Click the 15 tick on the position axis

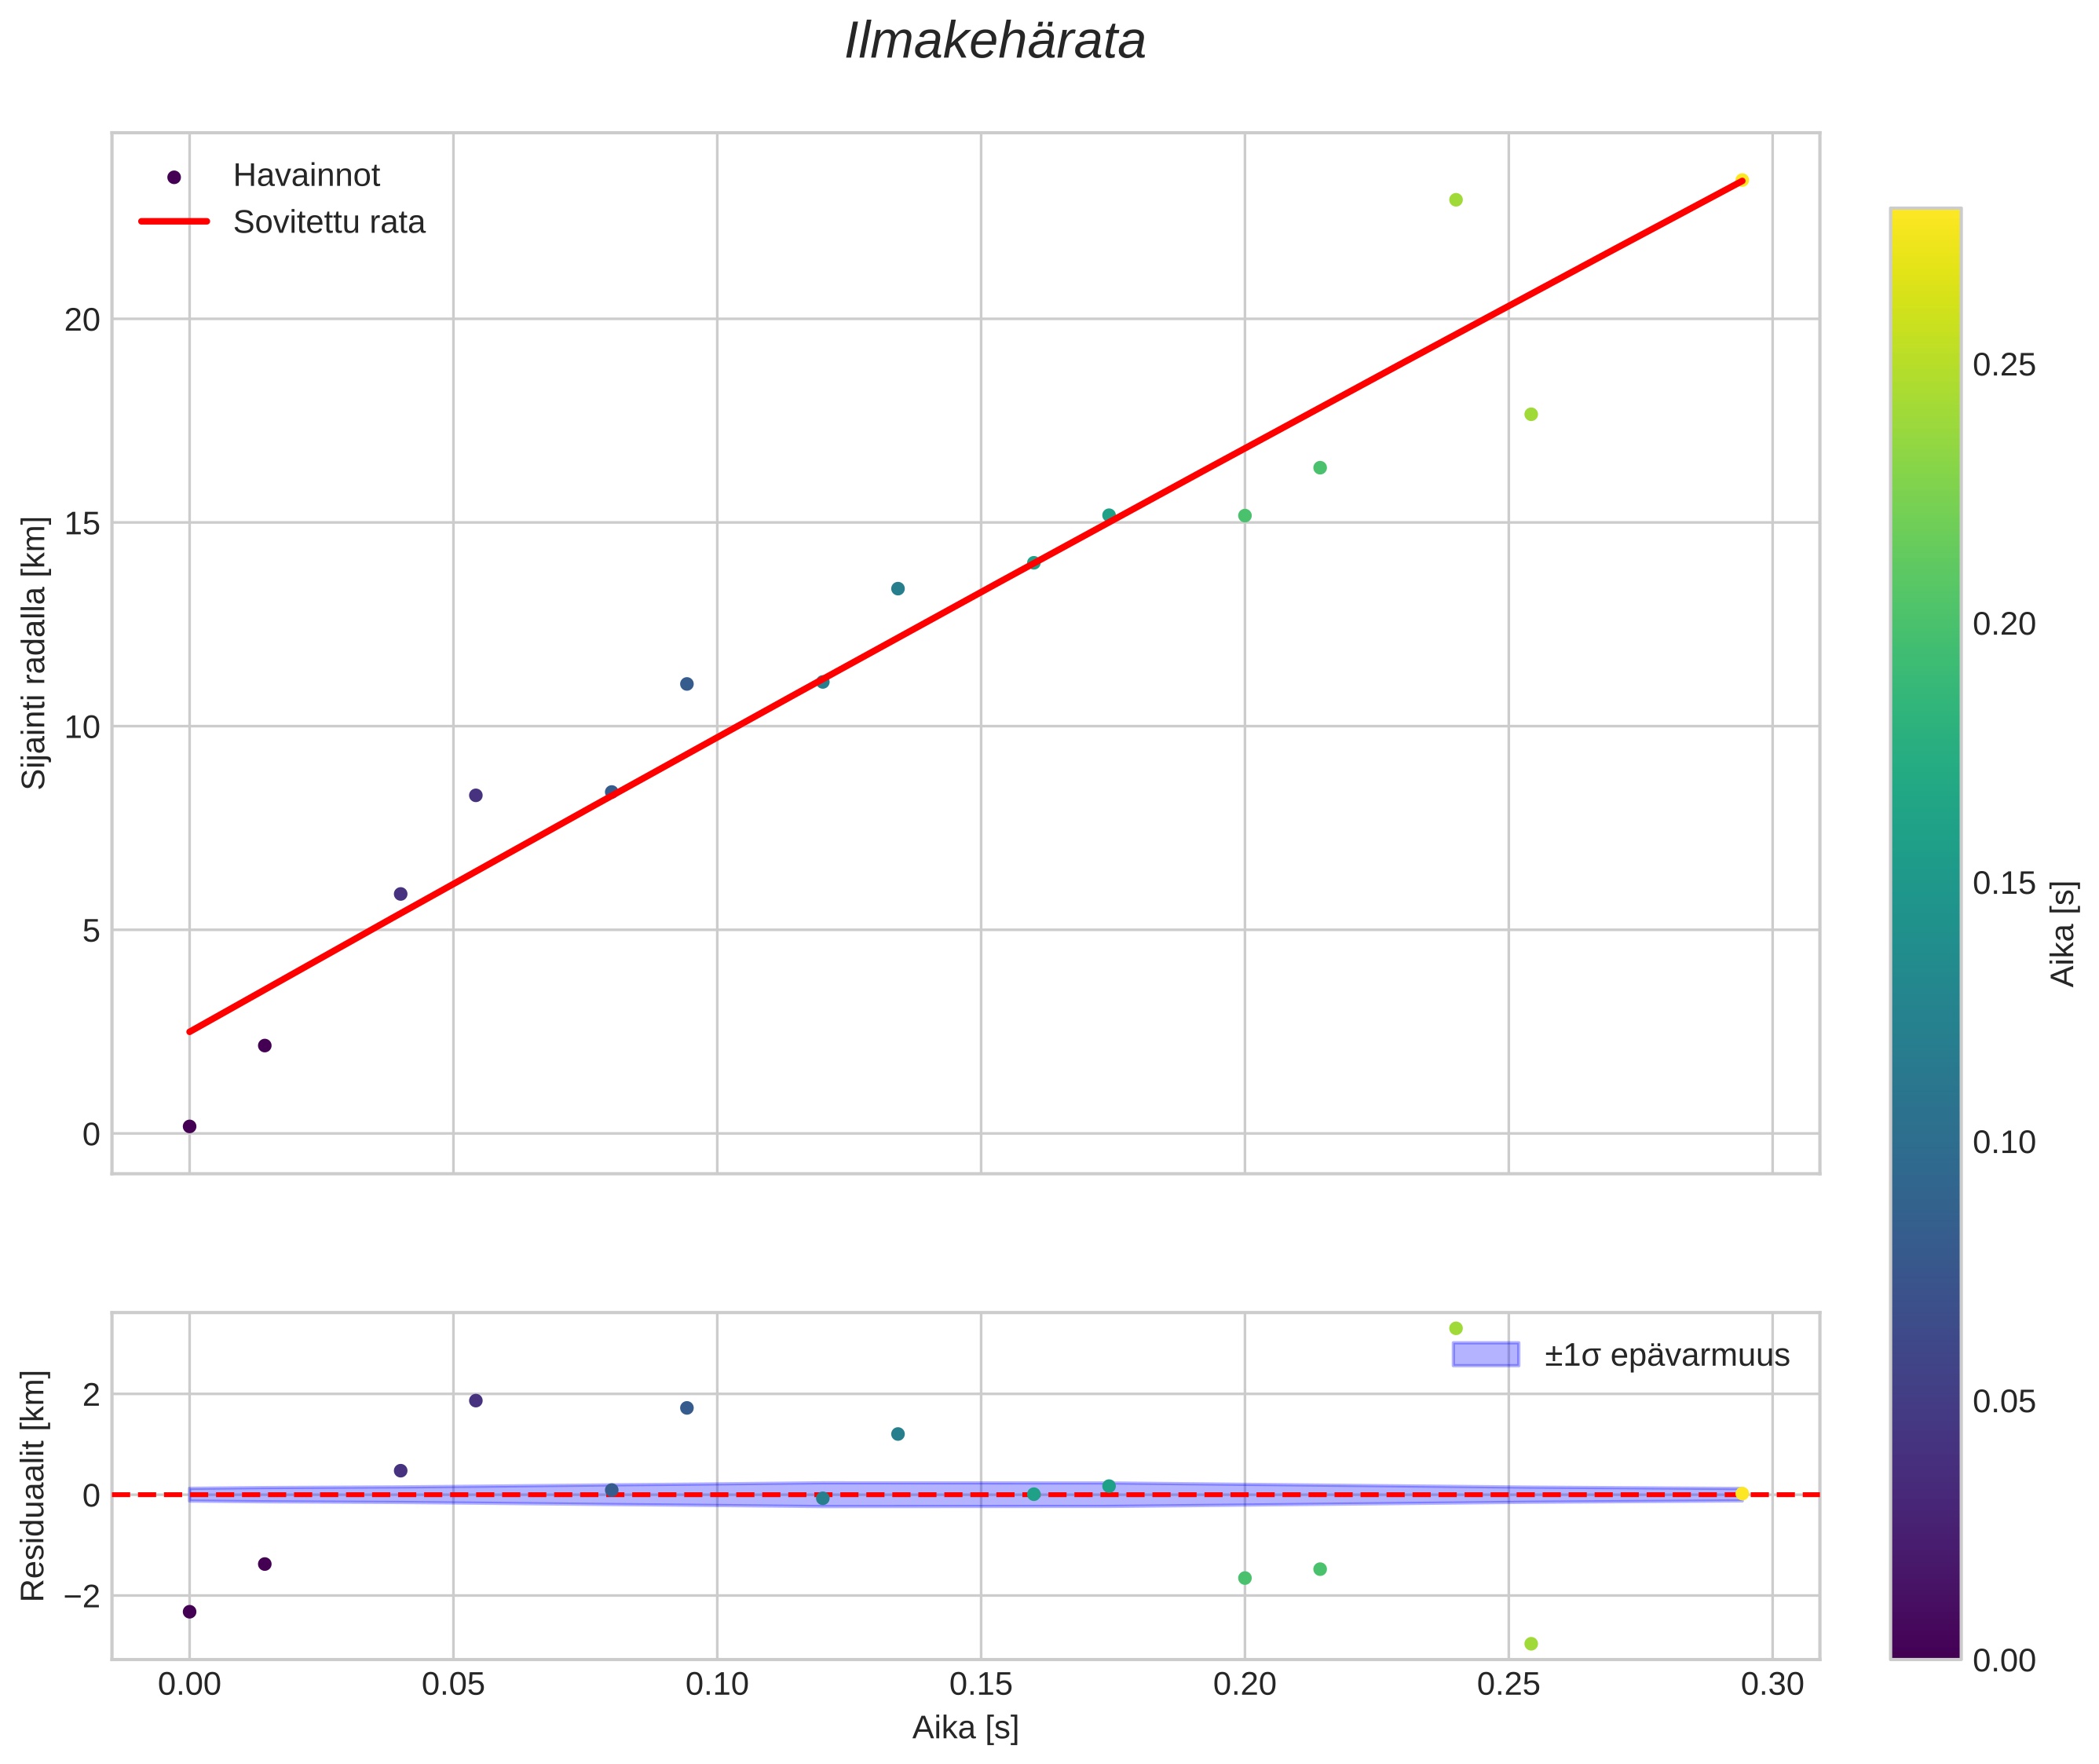(83, 523)
